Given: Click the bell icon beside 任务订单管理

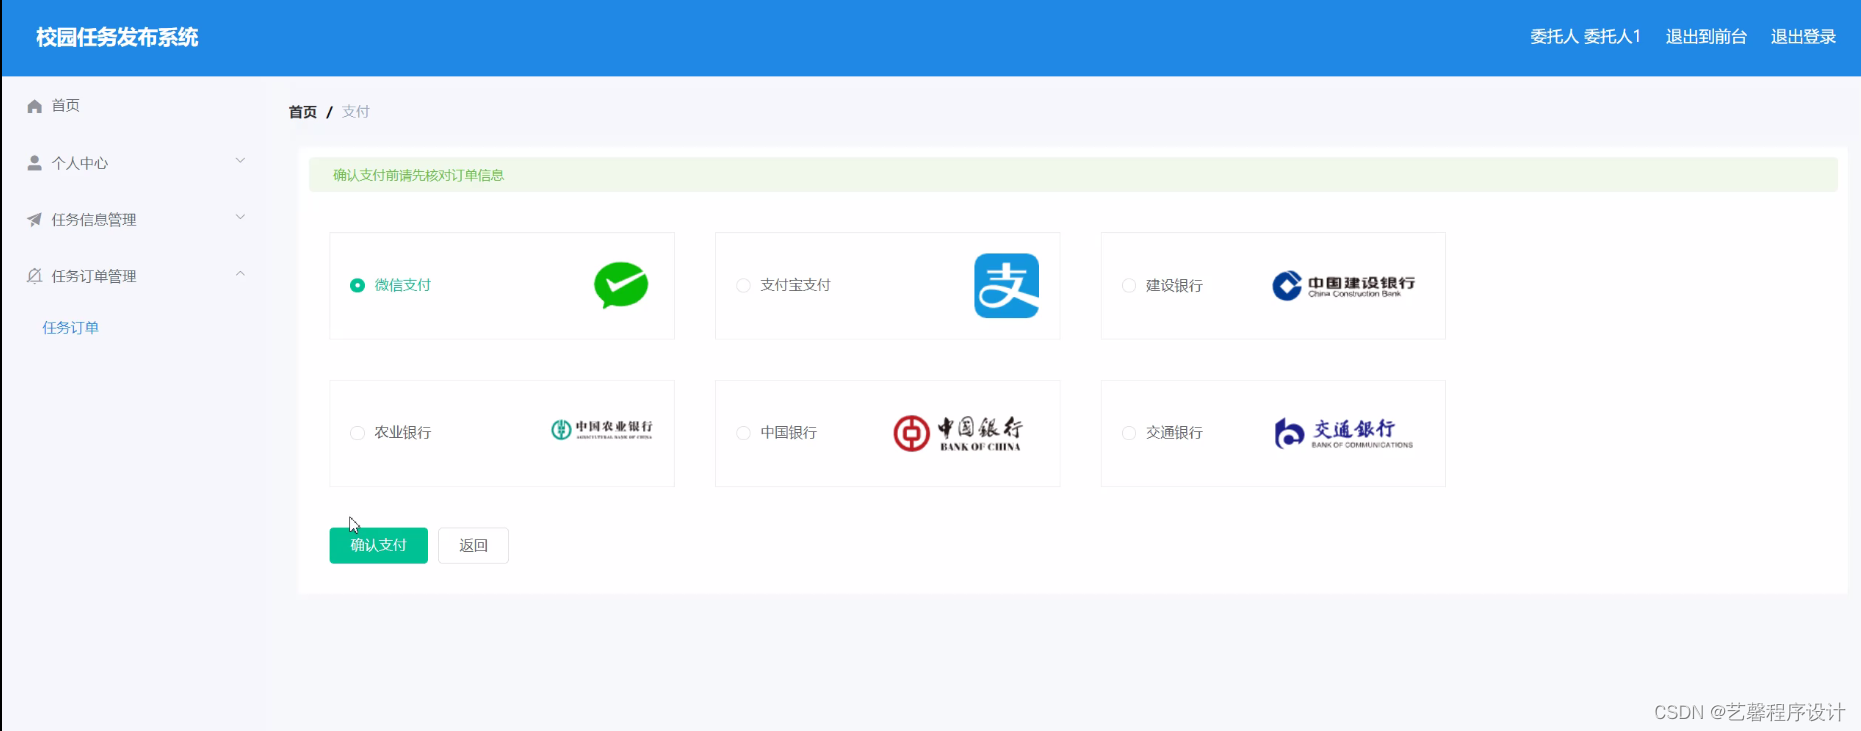Looking at the screenshot, I should point(34,276).
